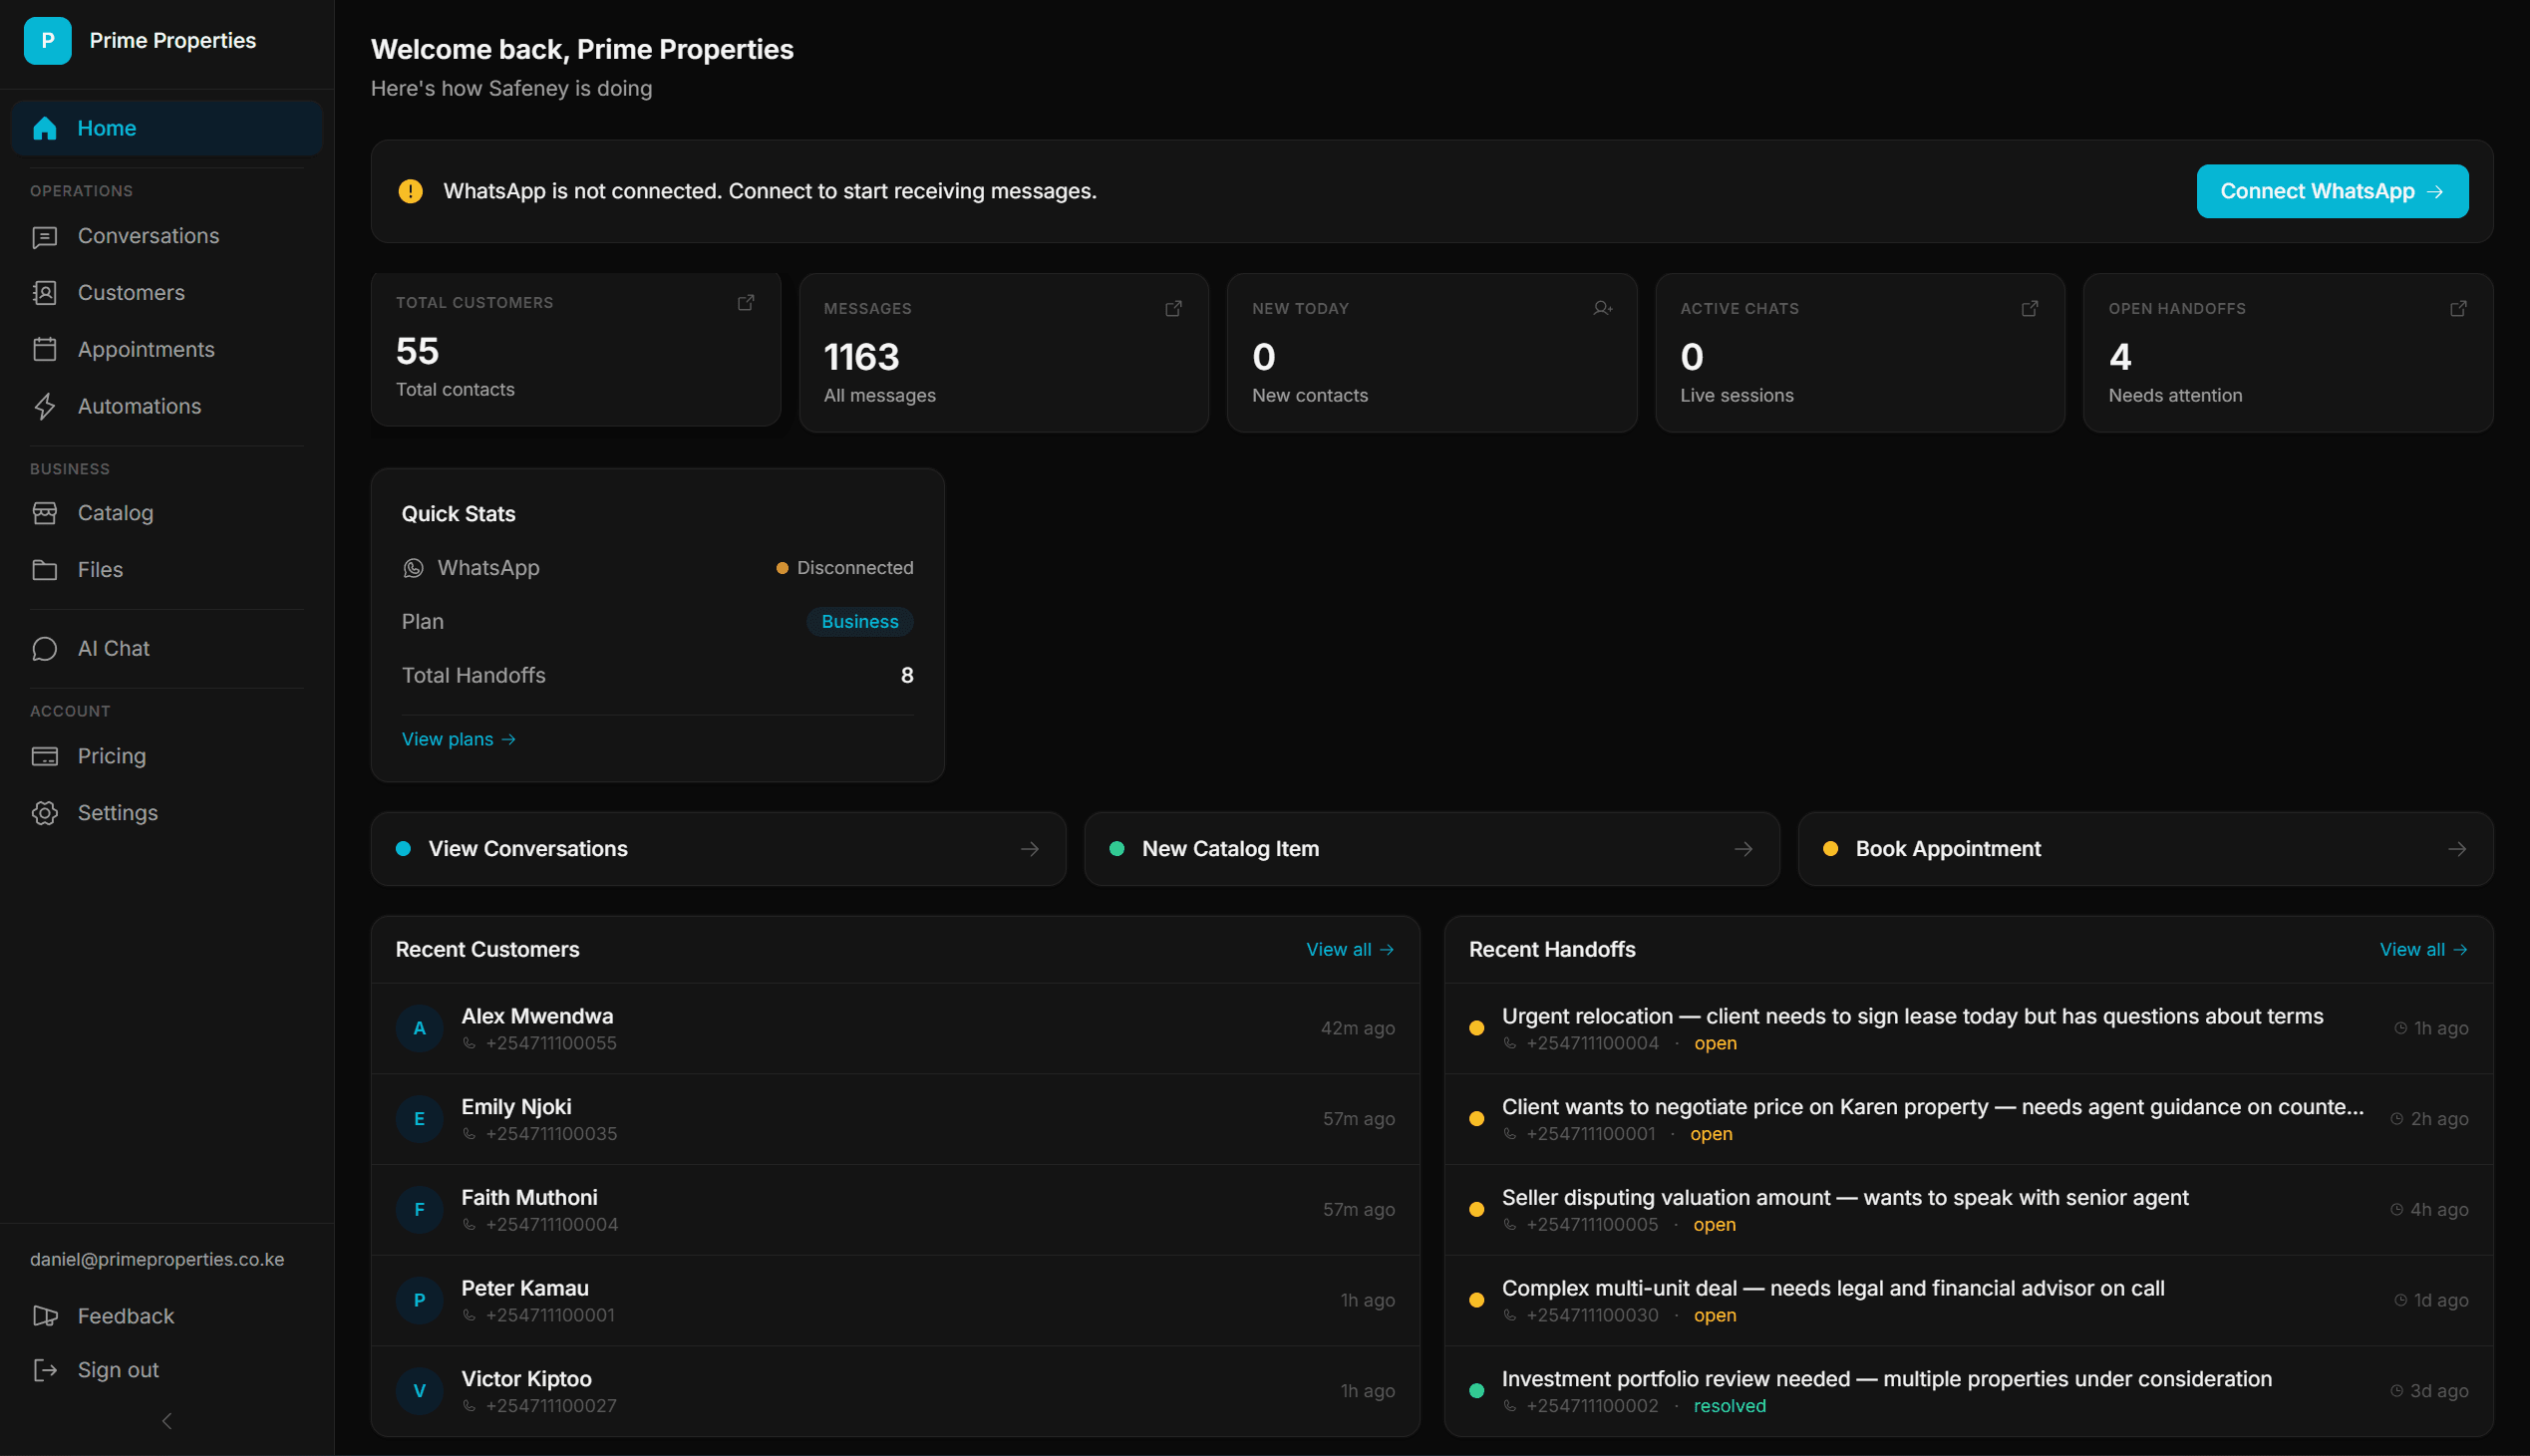Viewport: 2530px width, 1456px height.
Task: Click the add-contact icon on New Today card
Action: coord(1602,308)
